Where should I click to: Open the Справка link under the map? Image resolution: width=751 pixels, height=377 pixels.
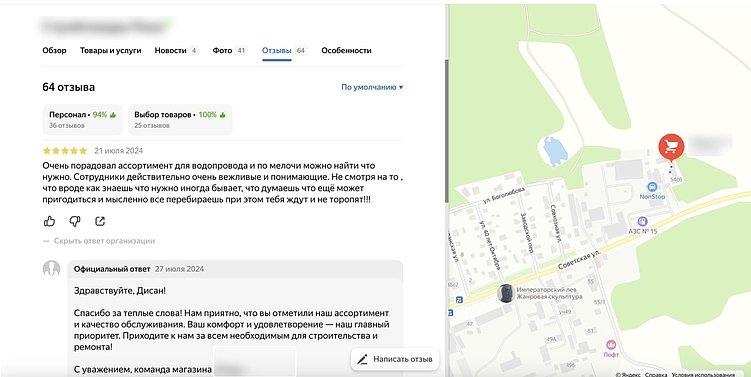[655, 374]
